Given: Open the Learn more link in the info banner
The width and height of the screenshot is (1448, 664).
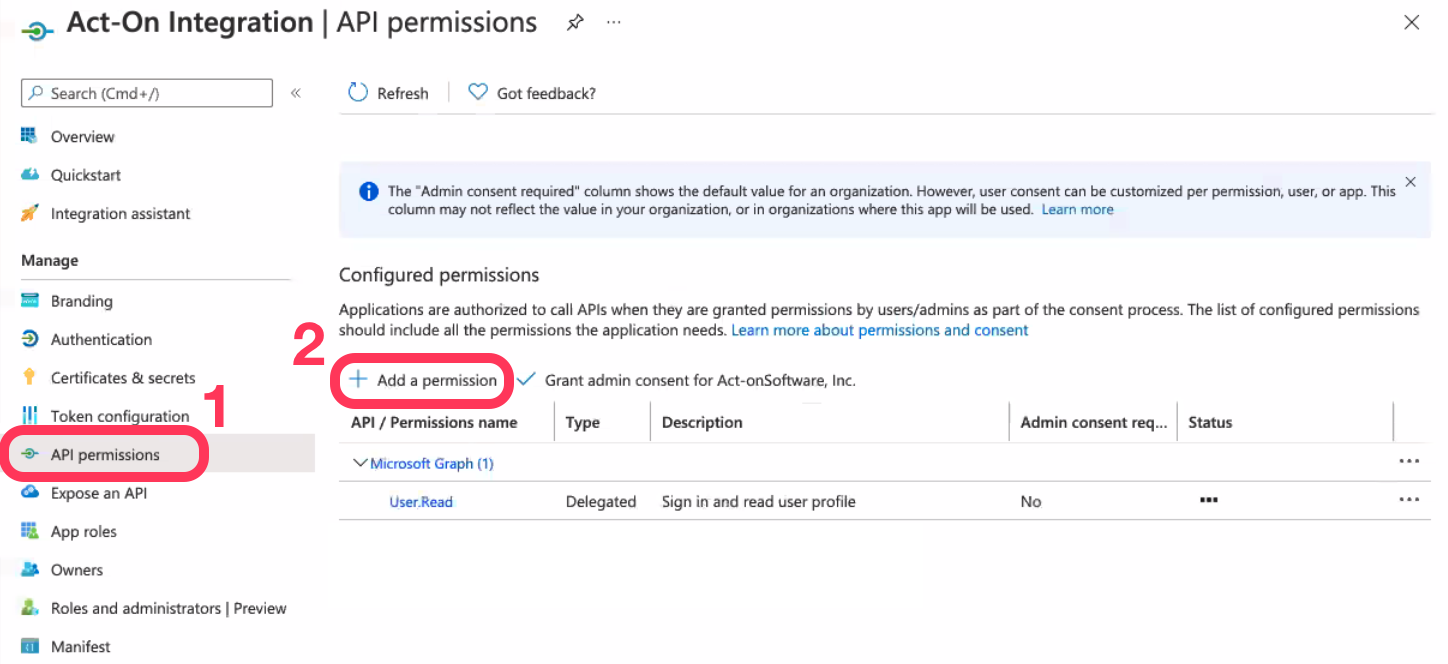Looking at the screenshot, I should pos(1077,209).
